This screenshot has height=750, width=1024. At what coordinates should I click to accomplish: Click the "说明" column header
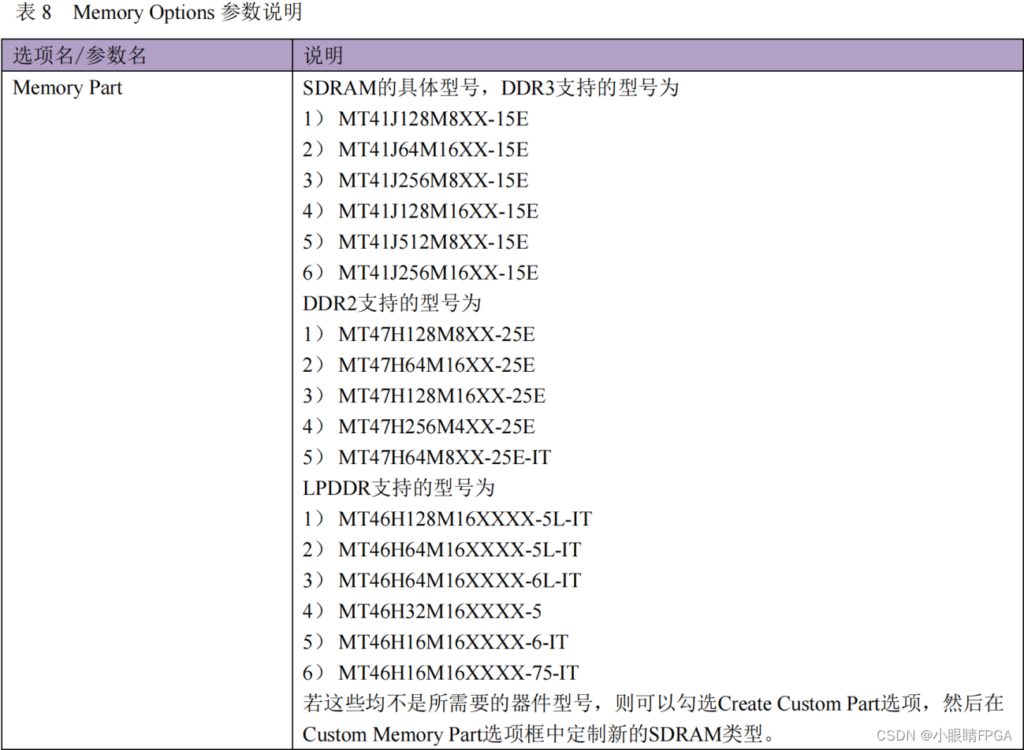coord(323,55)
